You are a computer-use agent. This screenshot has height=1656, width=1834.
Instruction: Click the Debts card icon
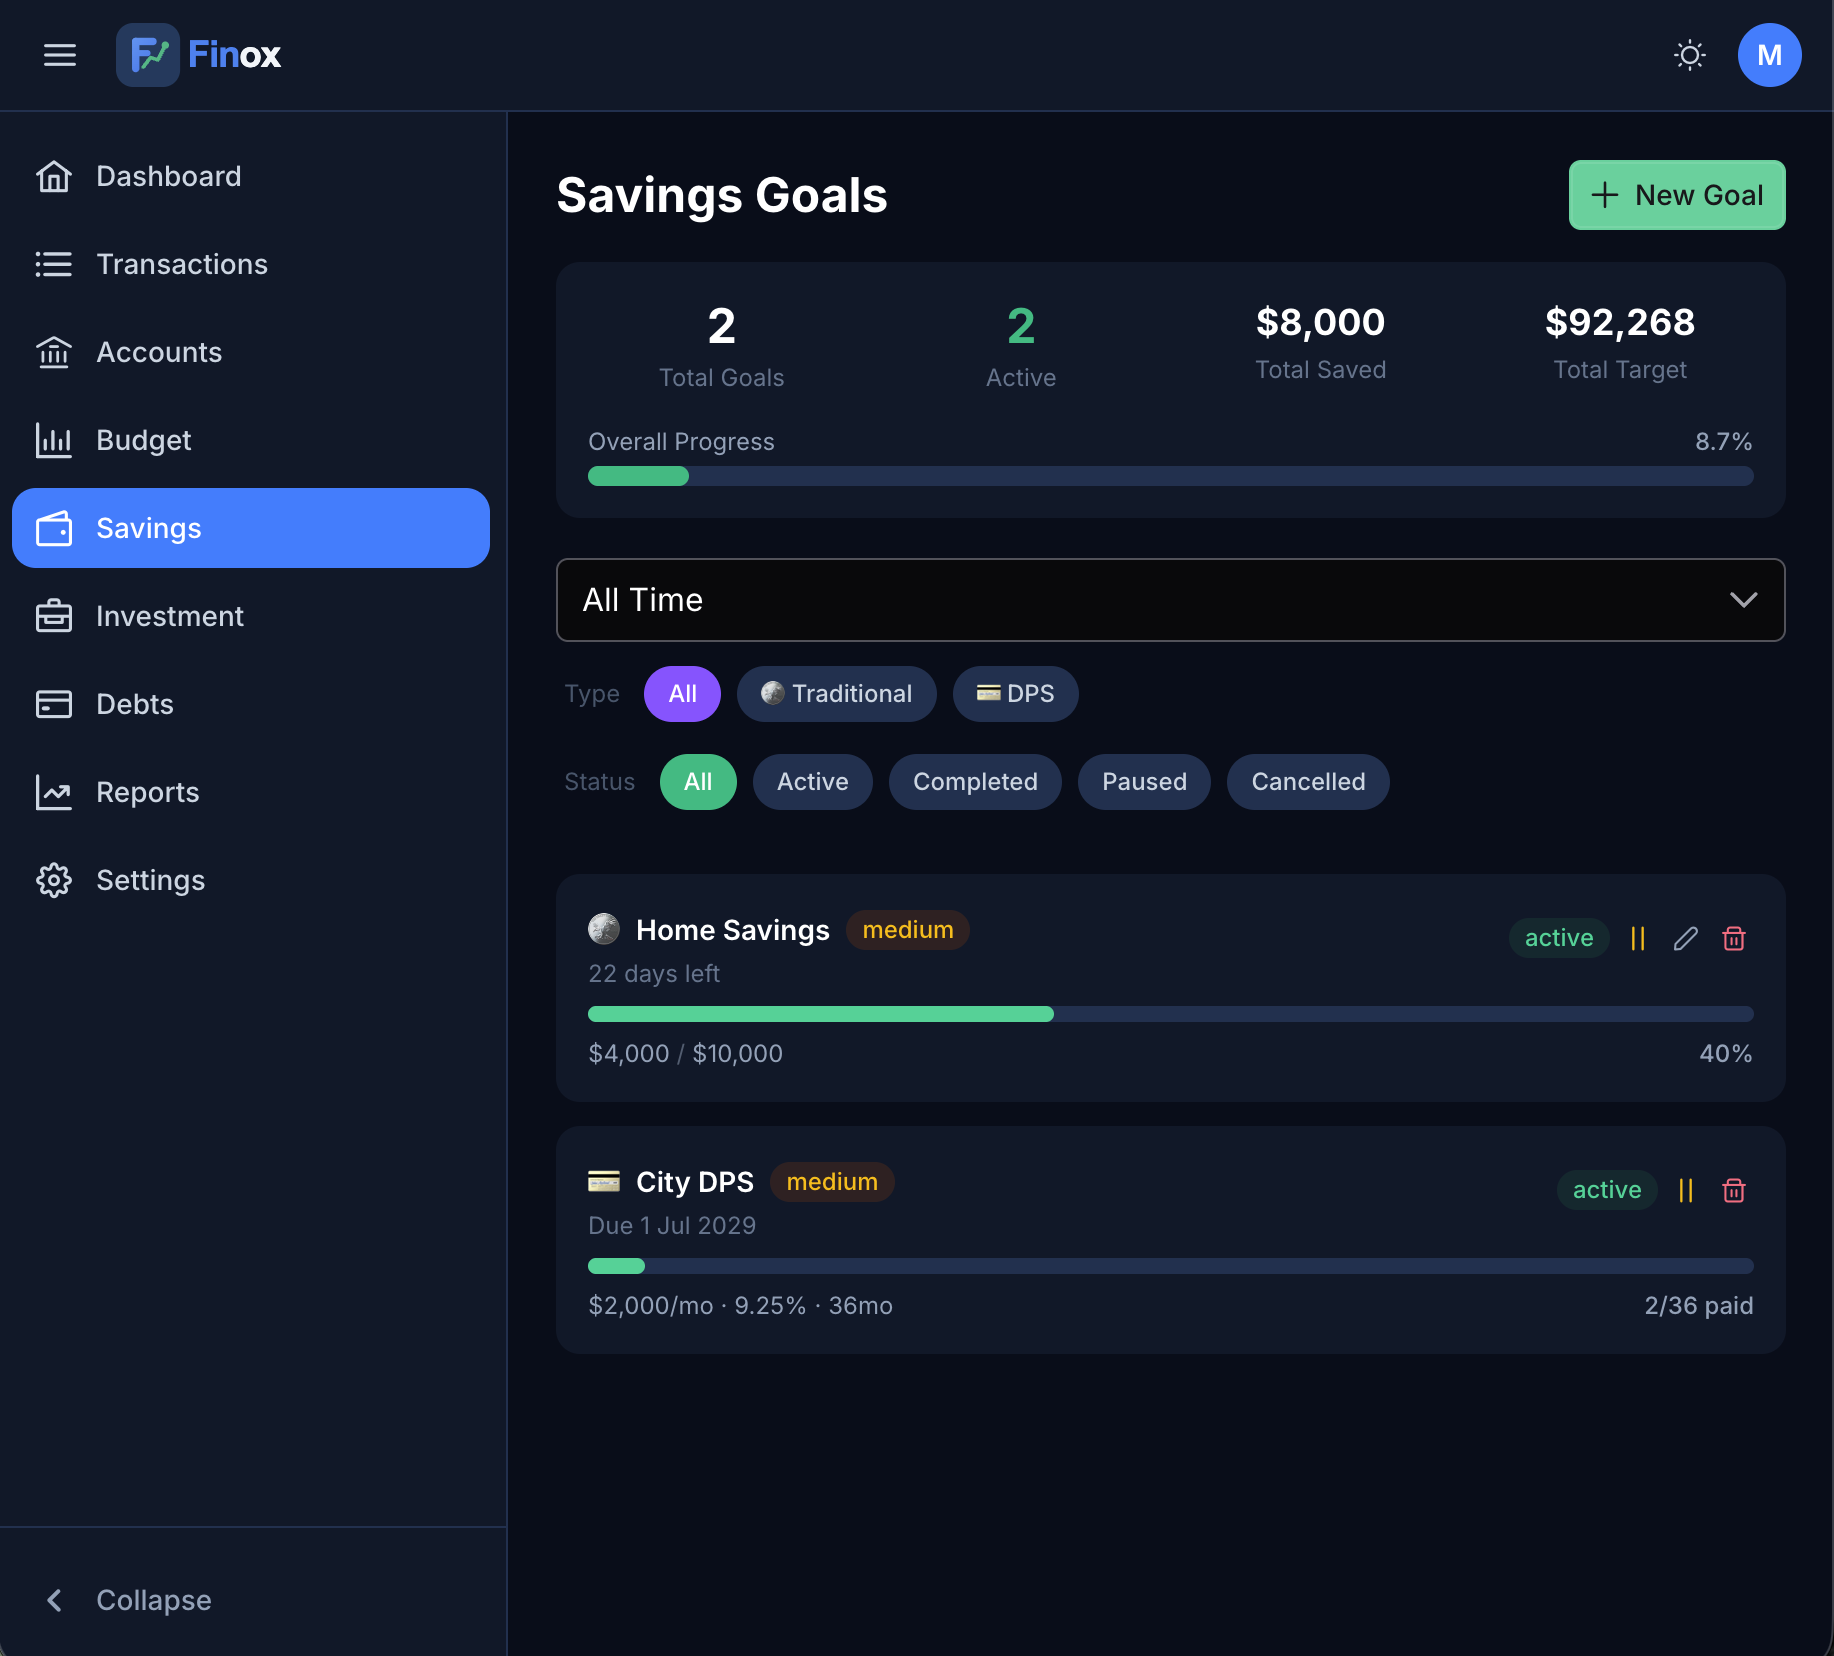[x=54, y=704]
